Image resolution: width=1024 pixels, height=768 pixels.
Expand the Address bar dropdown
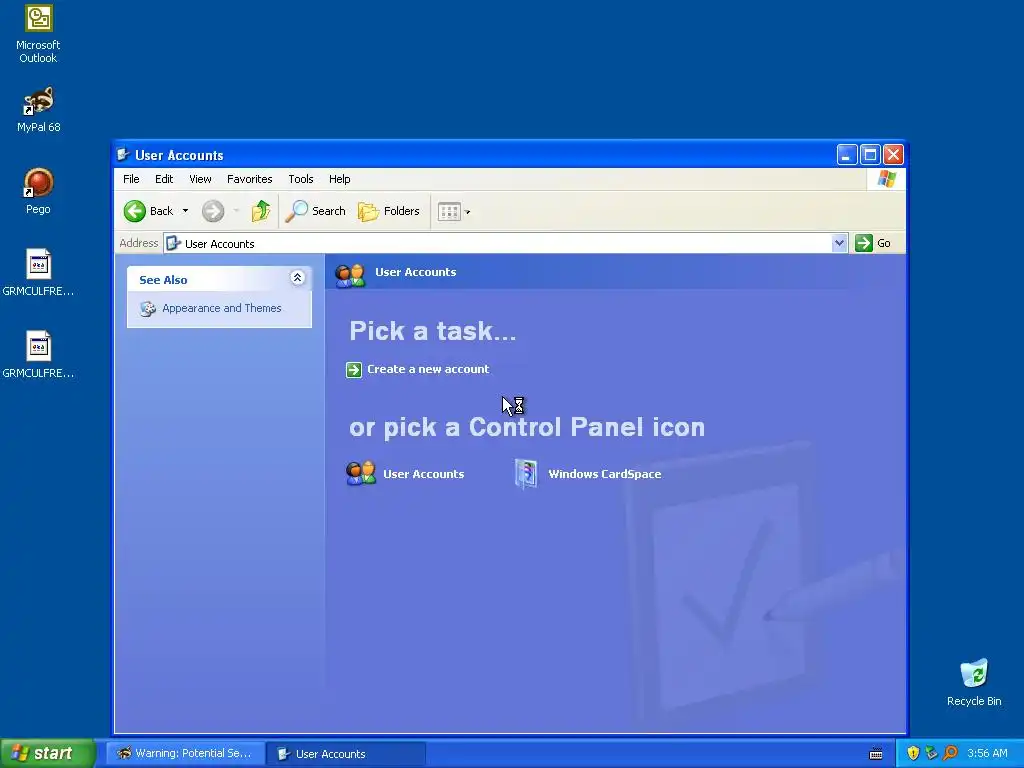(x=839, y=244)
